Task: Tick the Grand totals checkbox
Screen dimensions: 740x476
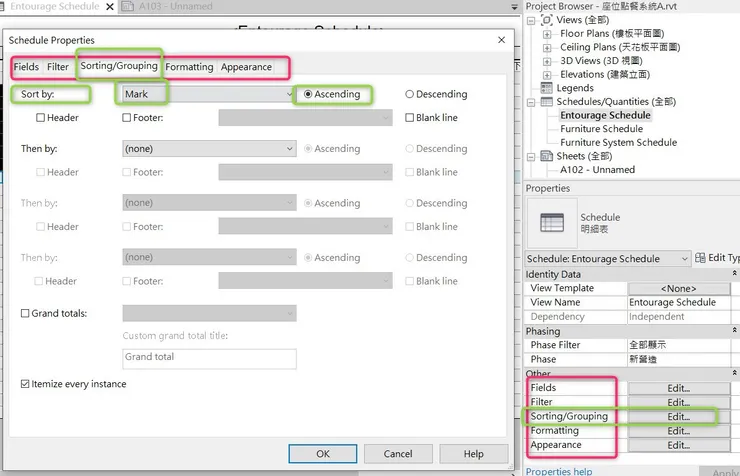Action: [25, 313]
